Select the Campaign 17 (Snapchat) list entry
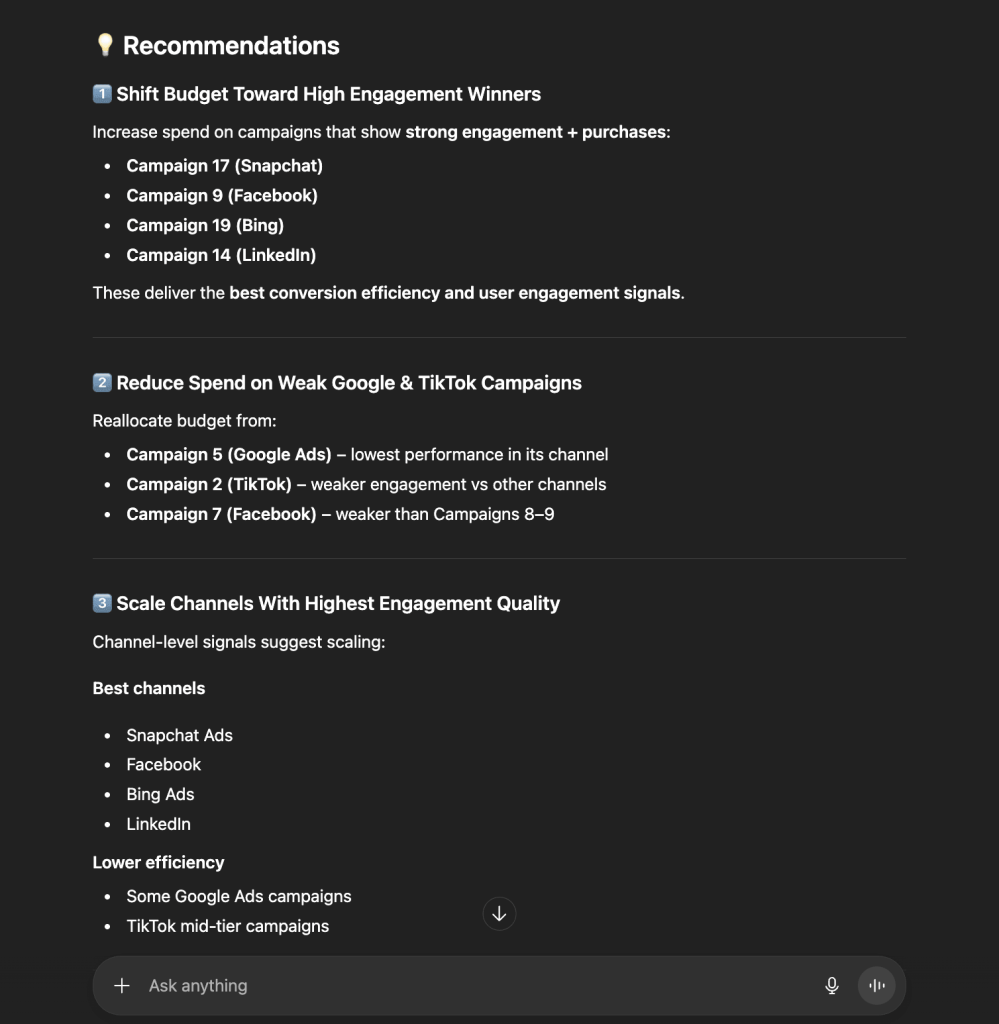Viewport: 999px width, 1024px height. [x=224, y=166]
